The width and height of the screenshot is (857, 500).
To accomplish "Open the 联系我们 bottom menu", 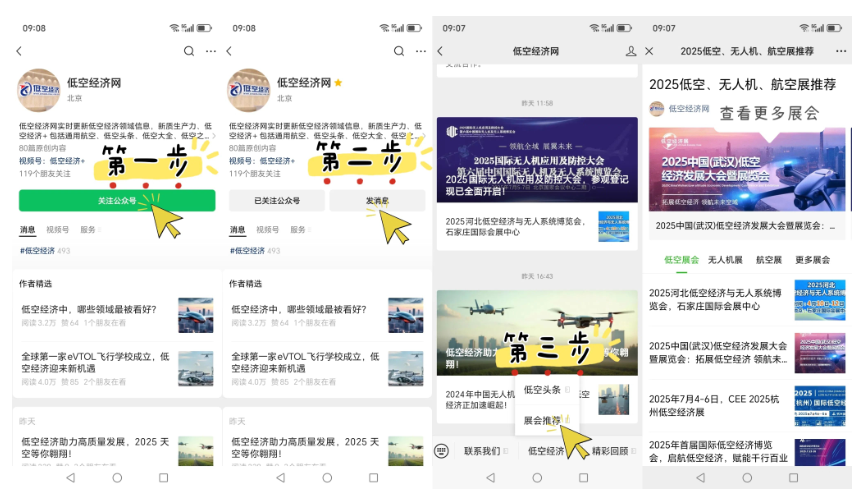I will pos(483,451).
